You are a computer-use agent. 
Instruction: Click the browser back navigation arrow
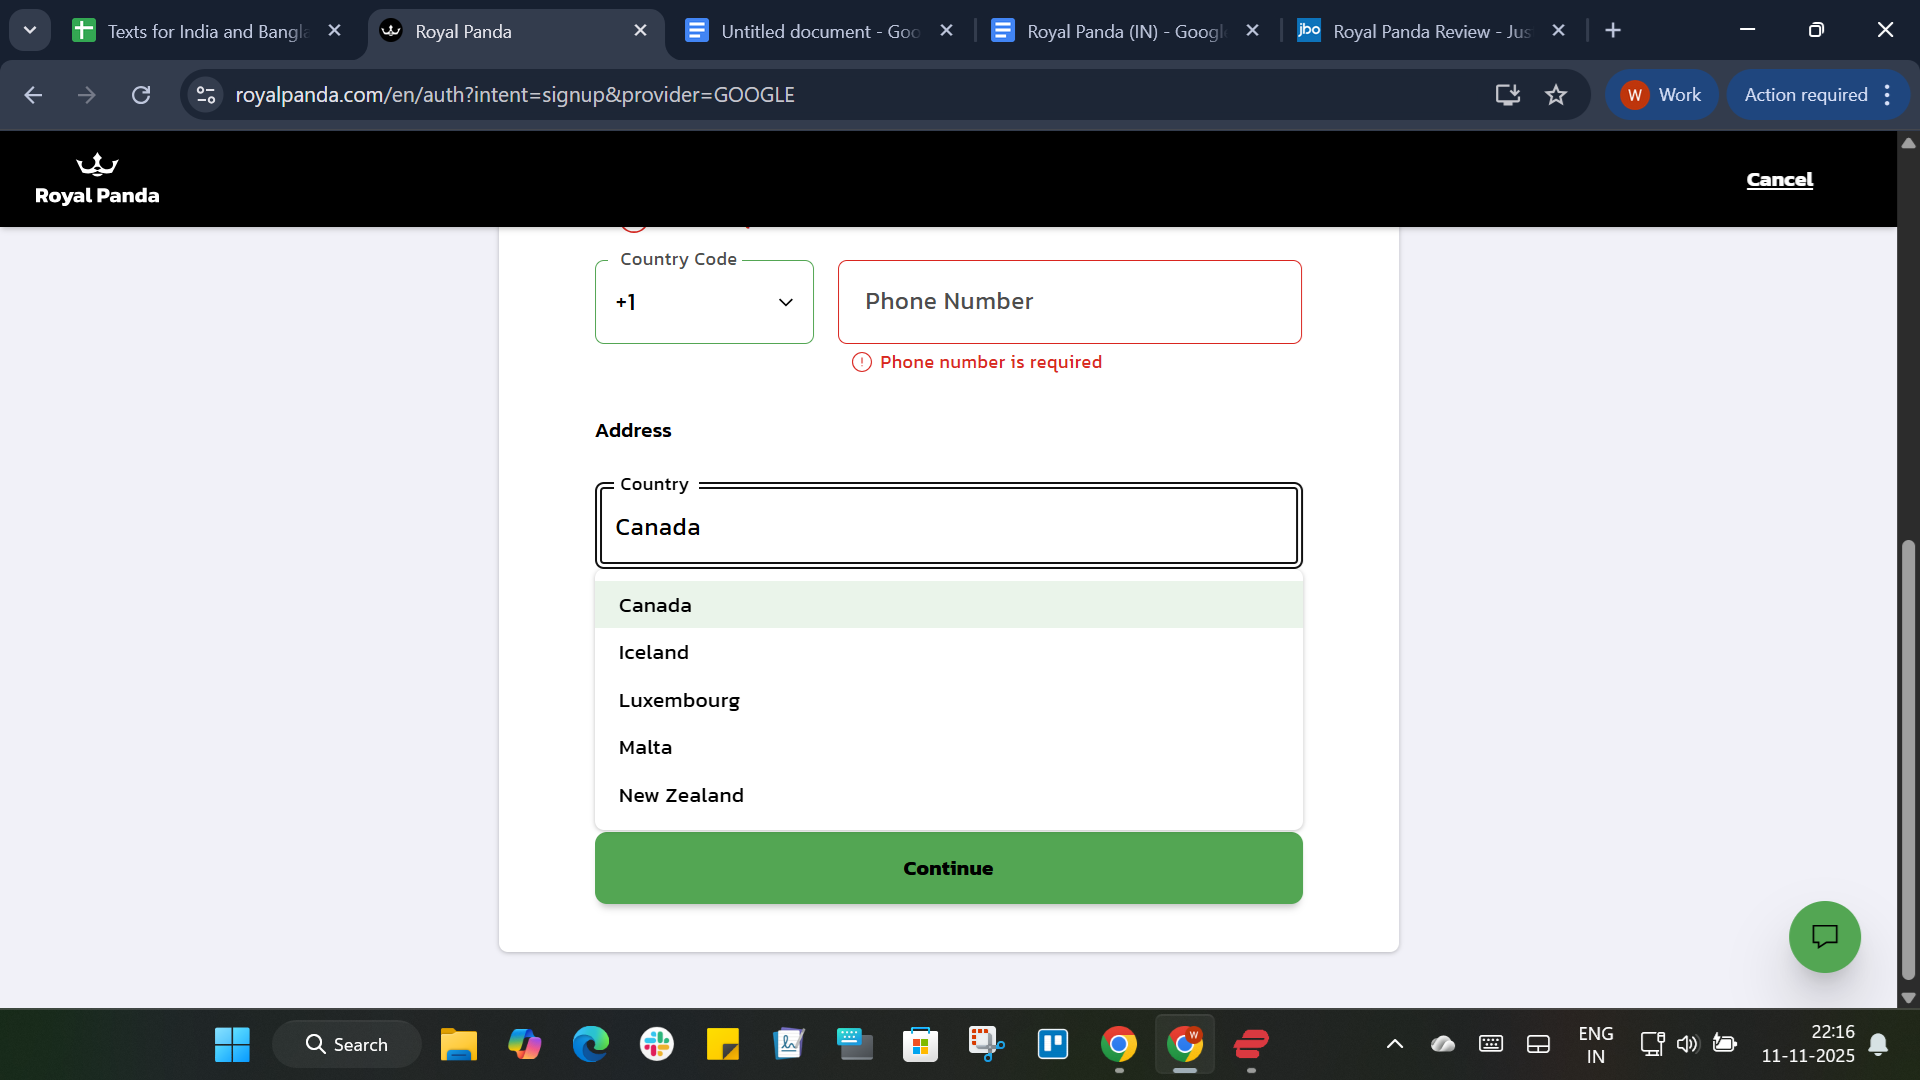pyautogui.click(x=34, y=95)
